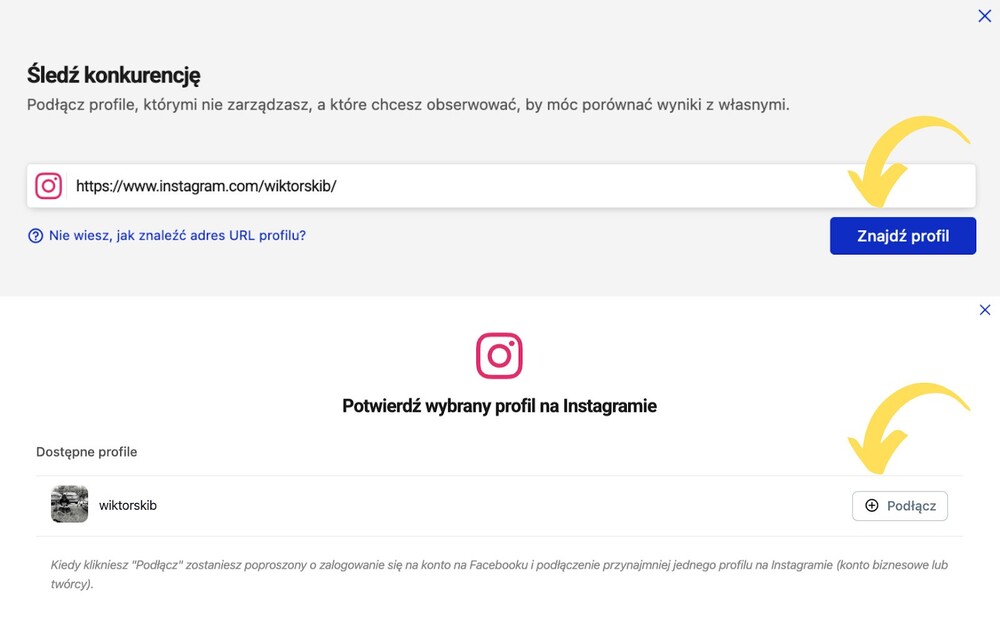Close the profile confirmation dialog

pyautogui.click(x=985, y=310)
